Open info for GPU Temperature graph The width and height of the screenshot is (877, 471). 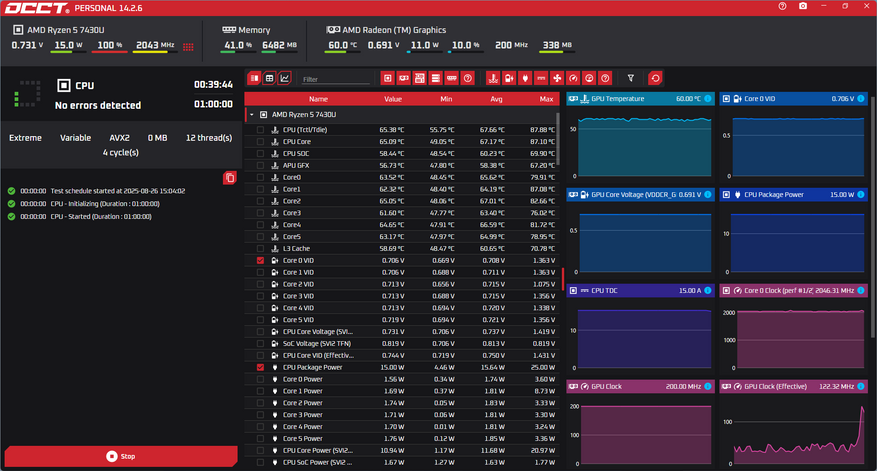coord(708,98)
